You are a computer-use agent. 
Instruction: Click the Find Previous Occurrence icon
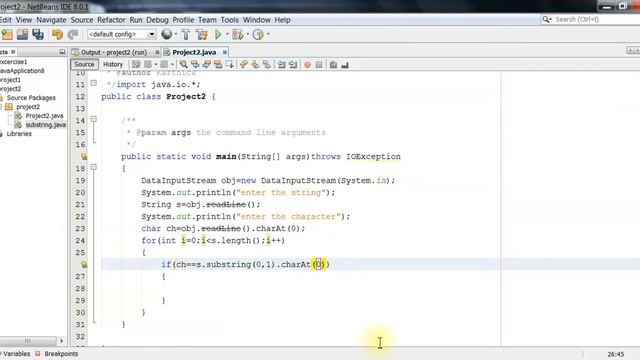195,64
